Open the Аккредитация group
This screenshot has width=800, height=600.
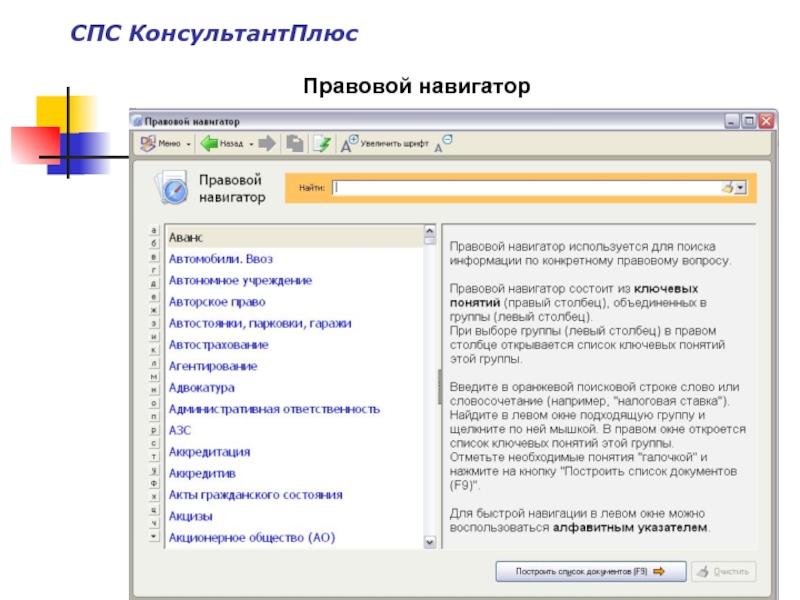[x=209, y=452]
